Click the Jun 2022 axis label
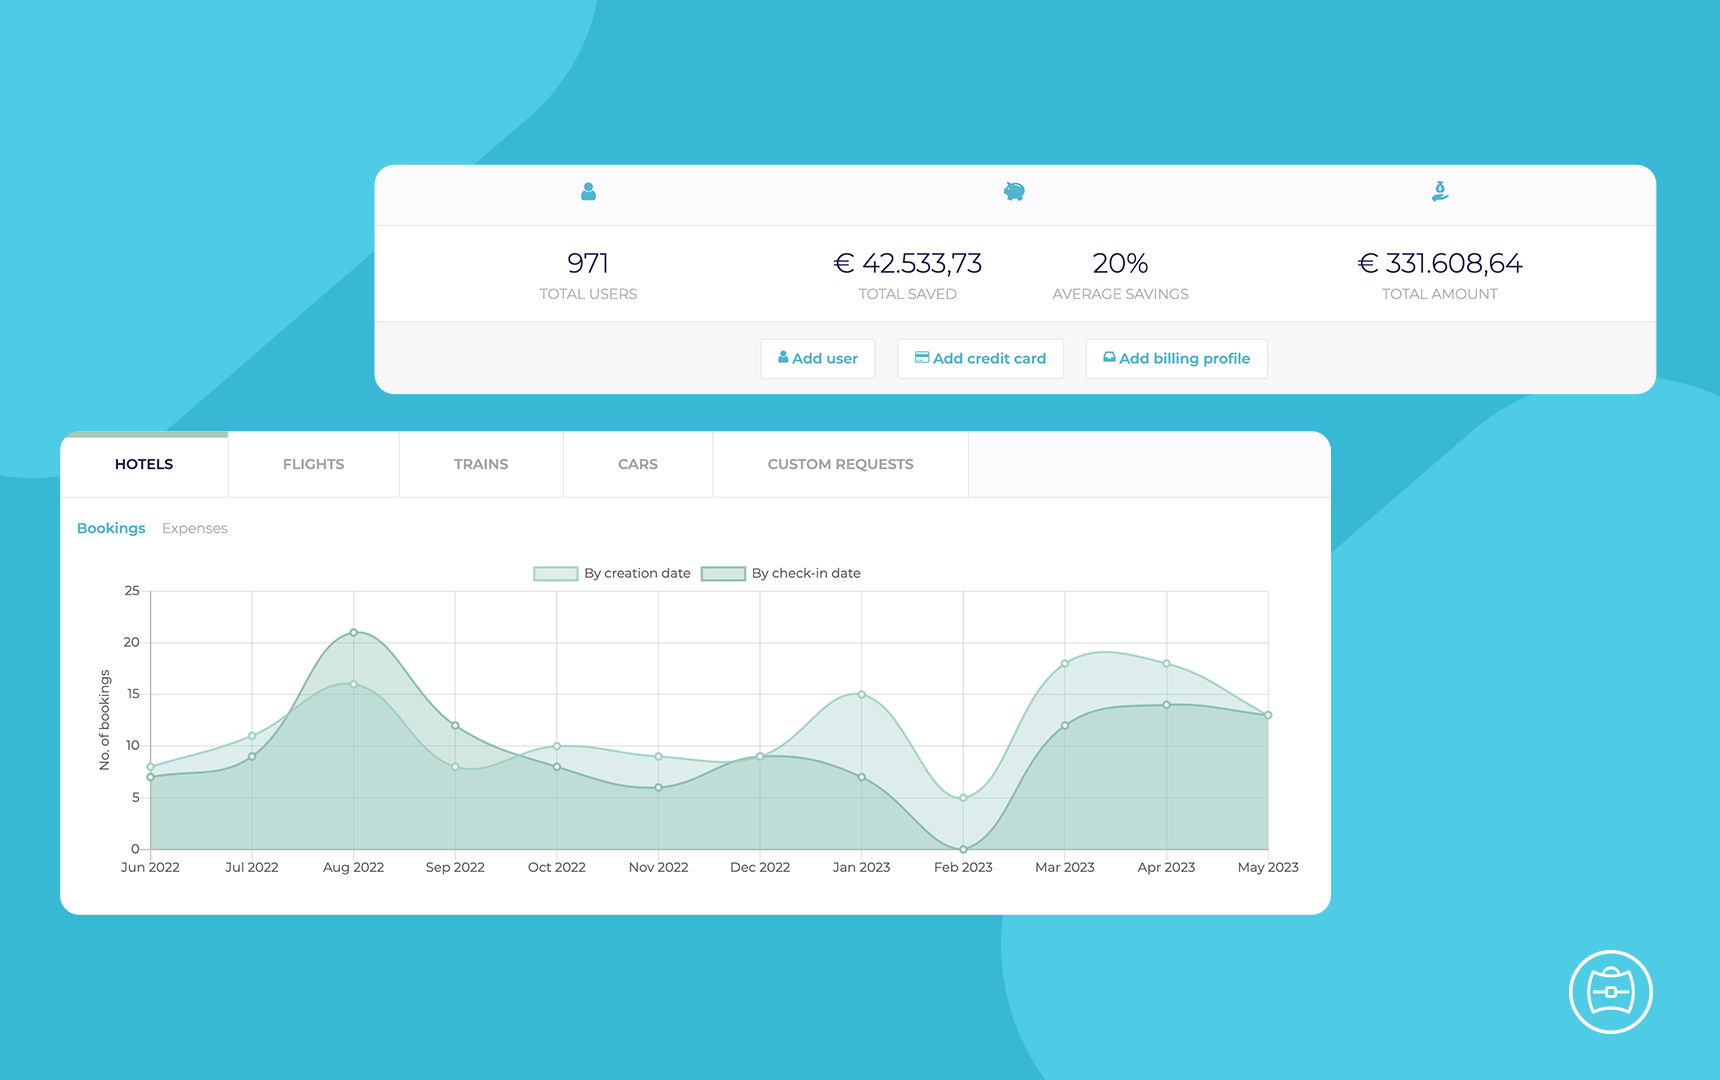 150,867
